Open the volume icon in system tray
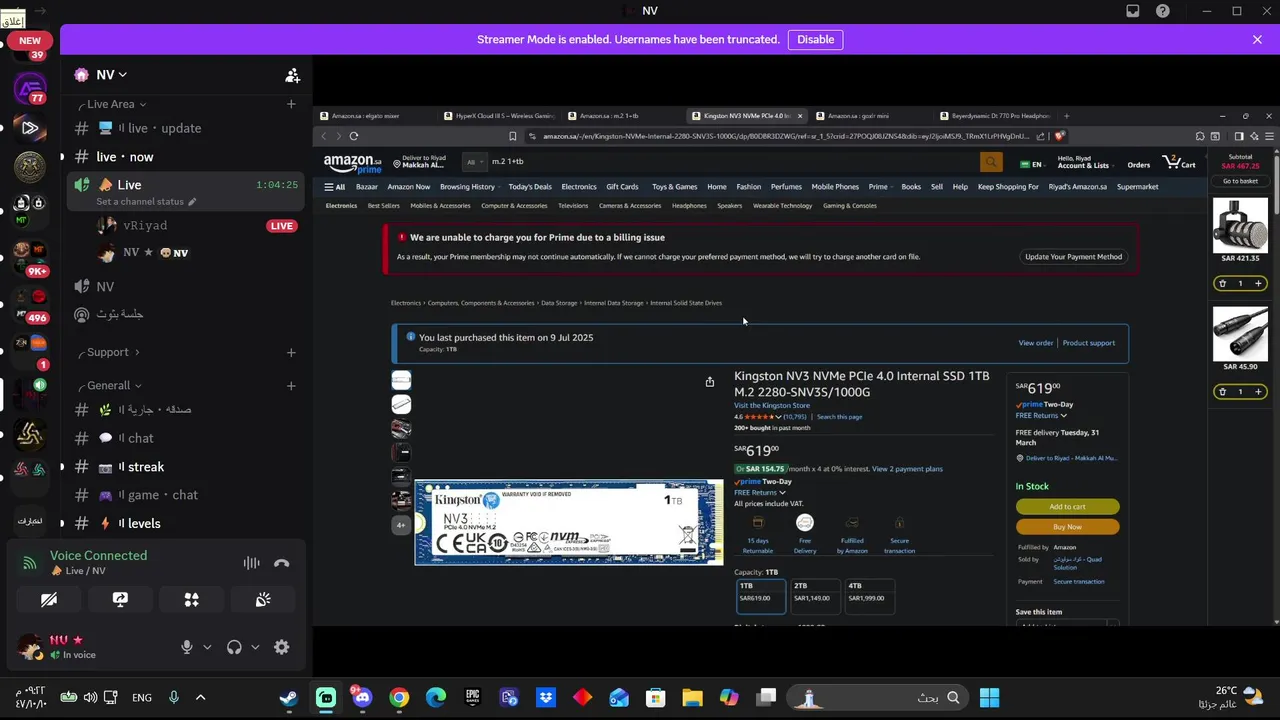1280x720 pixels. pos(90,698)
